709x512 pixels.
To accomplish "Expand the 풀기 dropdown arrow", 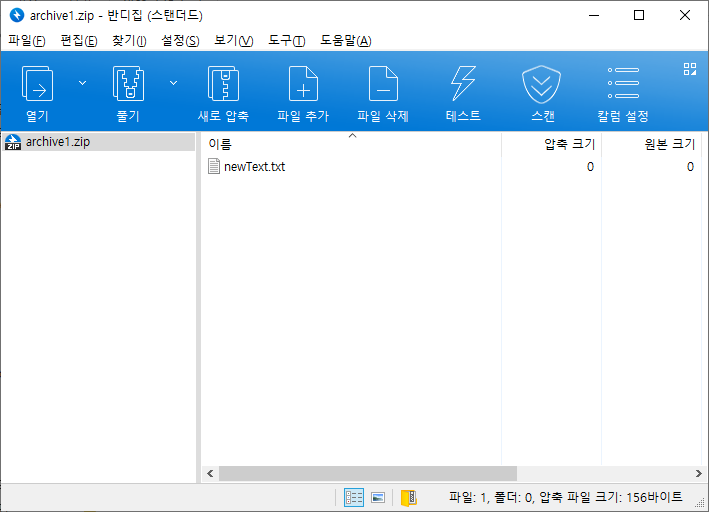I will point(173,83).
